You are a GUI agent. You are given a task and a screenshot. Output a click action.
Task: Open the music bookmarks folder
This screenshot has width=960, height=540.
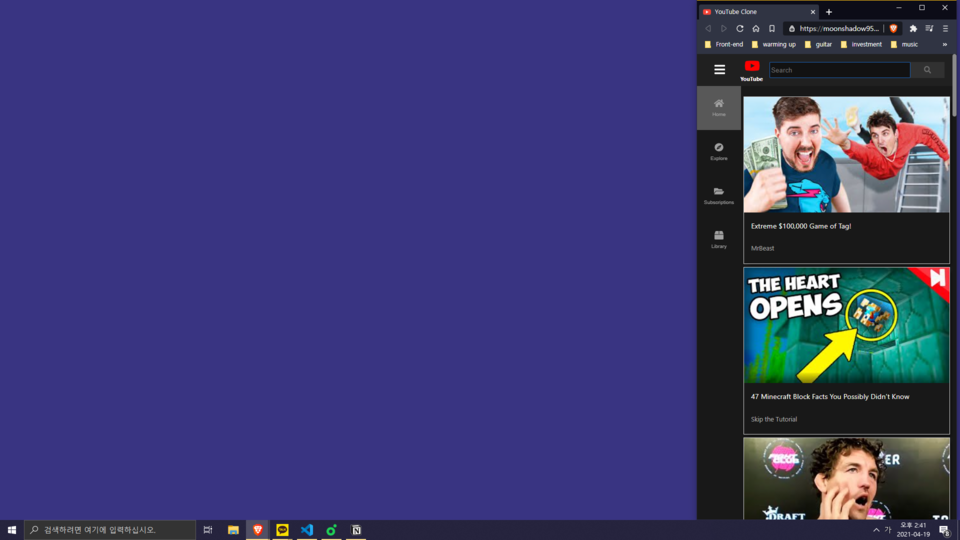(x=904, y=45)
